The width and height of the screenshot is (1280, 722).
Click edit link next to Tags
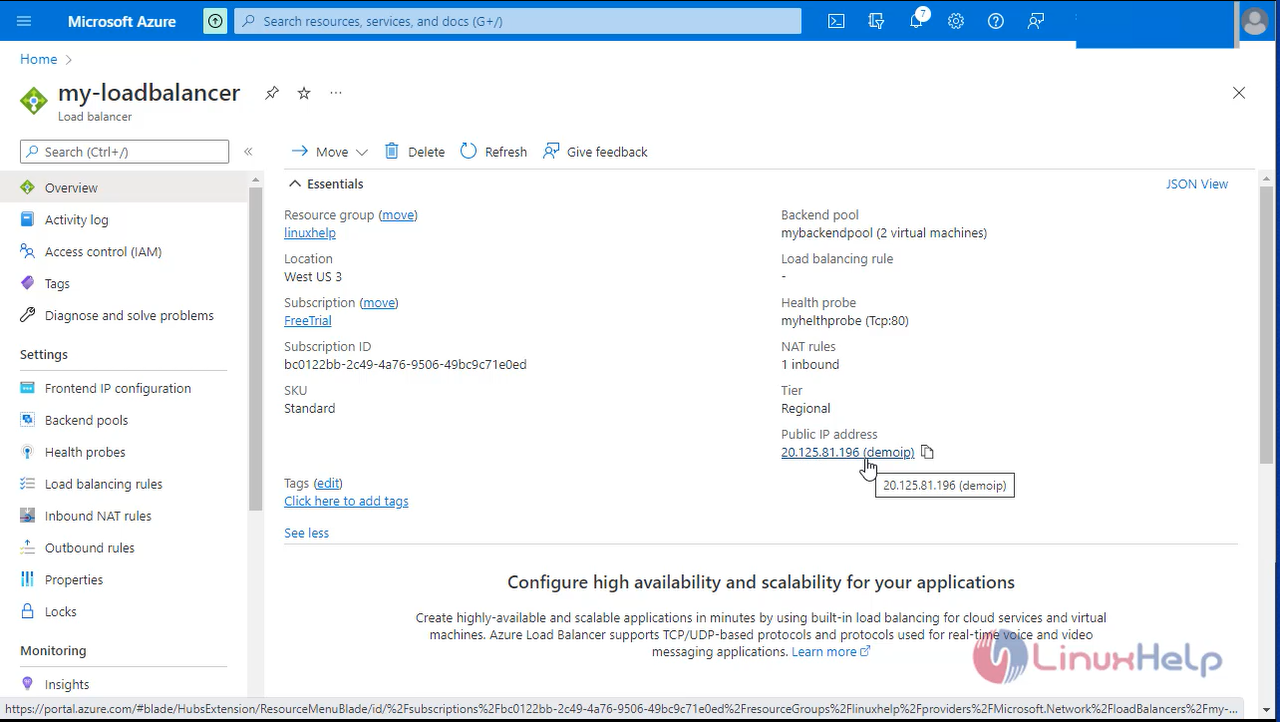click(328, 483)
